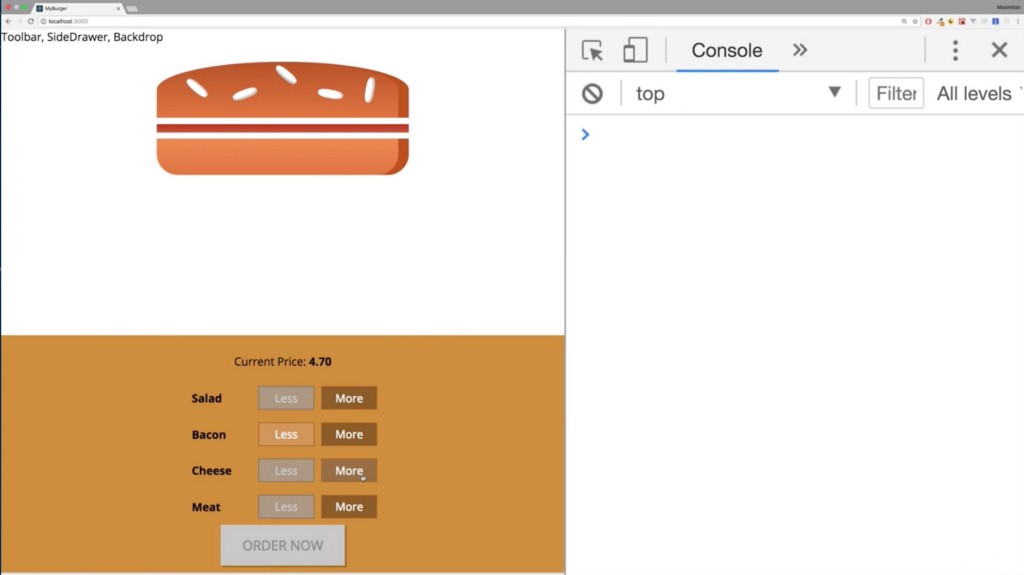The width and height of the screenshot is (1024, 575).
Task: Close the DevTools panel
Action: coord(999,50)
